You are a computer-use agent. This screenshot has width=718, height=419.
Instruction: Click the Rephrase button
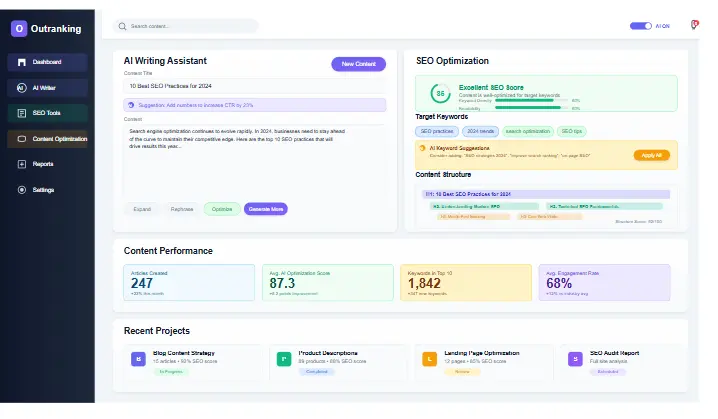pos(182,209)
